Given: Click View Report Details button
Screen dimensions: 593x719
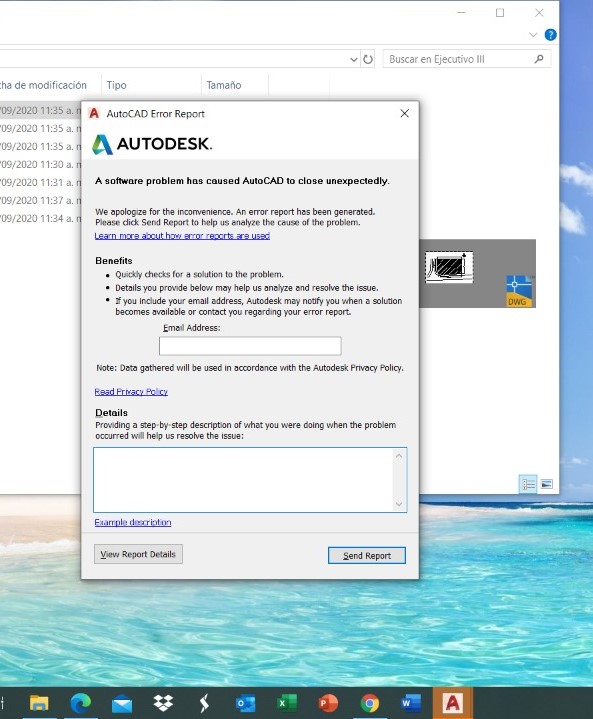Looking at the screenshot, I should (x=138, y=554).
